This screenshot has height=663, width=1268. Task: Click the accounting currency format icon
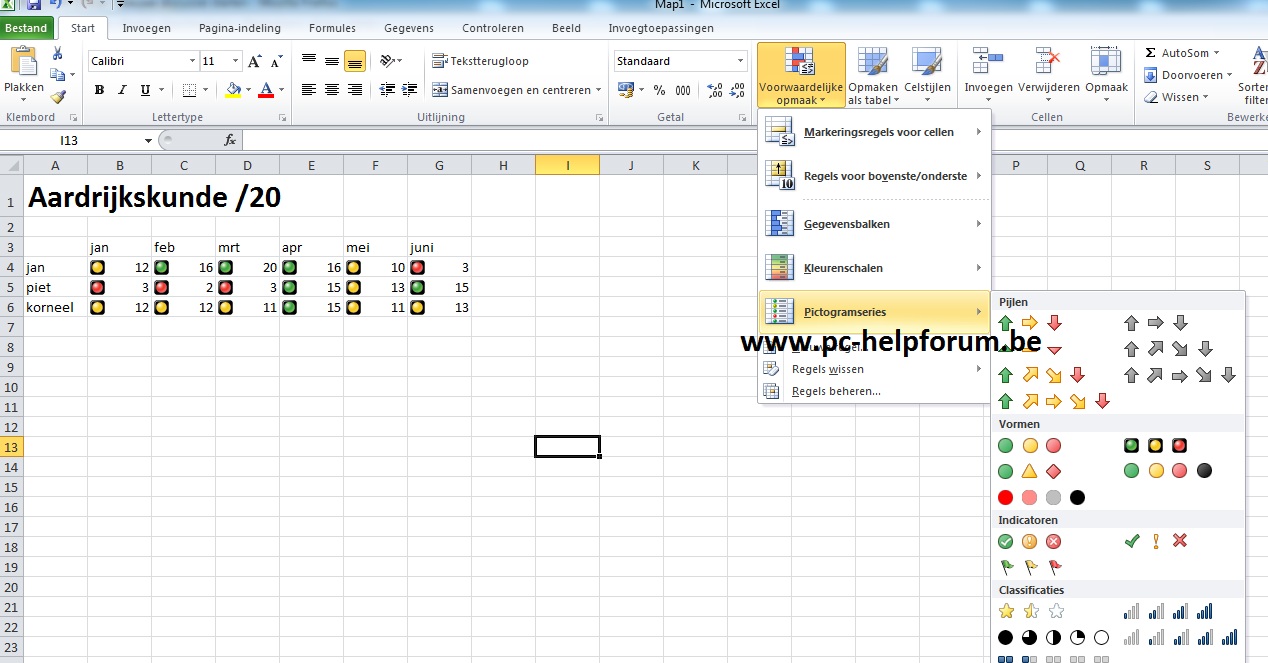[x=625, y=90]
